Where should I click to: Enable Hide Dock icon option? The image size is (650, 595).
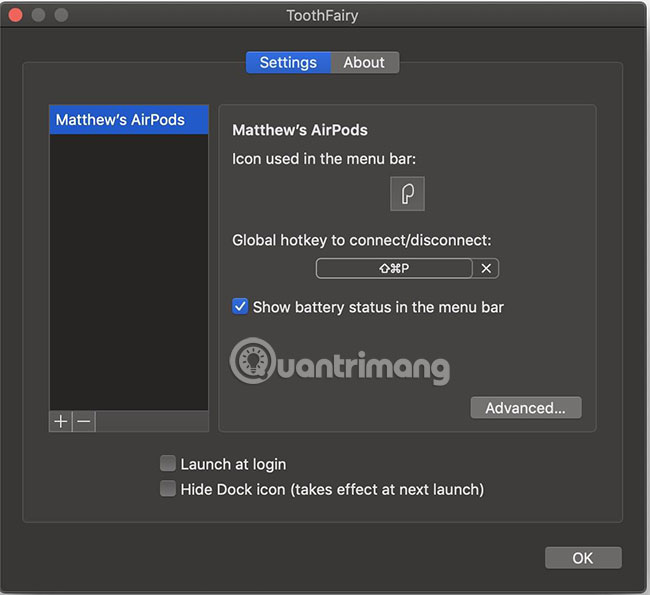click(168, 488)
